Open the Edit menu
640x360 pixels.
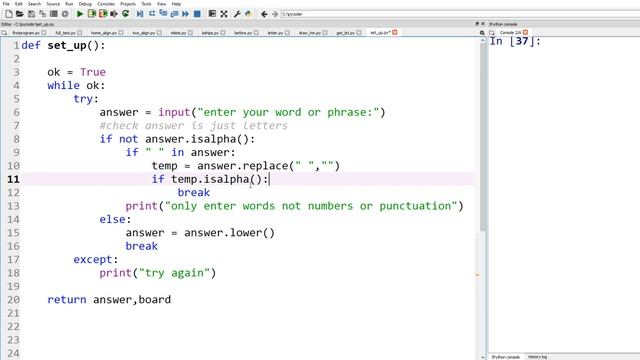19,4
